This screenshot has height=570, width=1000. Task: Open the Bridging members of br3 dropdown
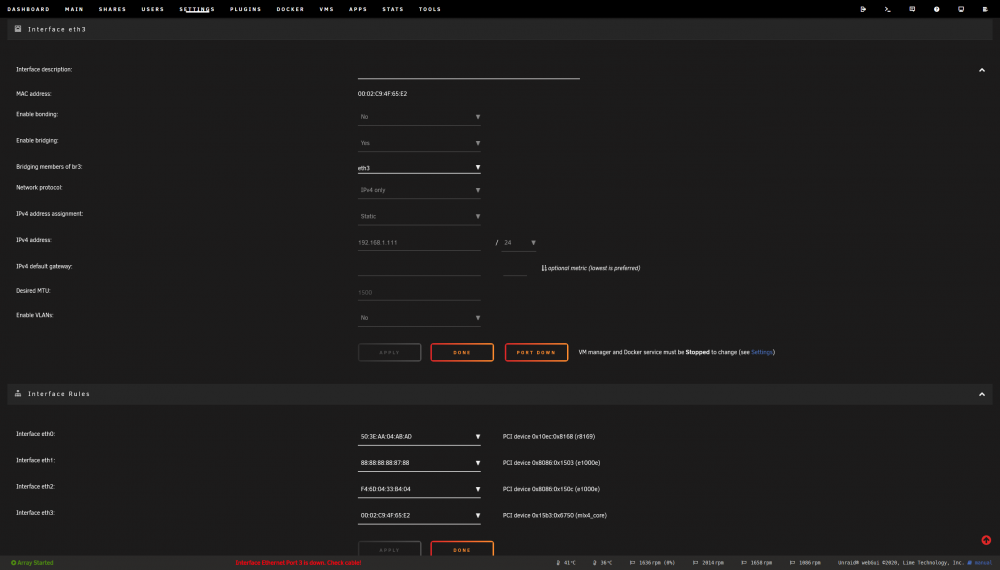tap(419, 168)
